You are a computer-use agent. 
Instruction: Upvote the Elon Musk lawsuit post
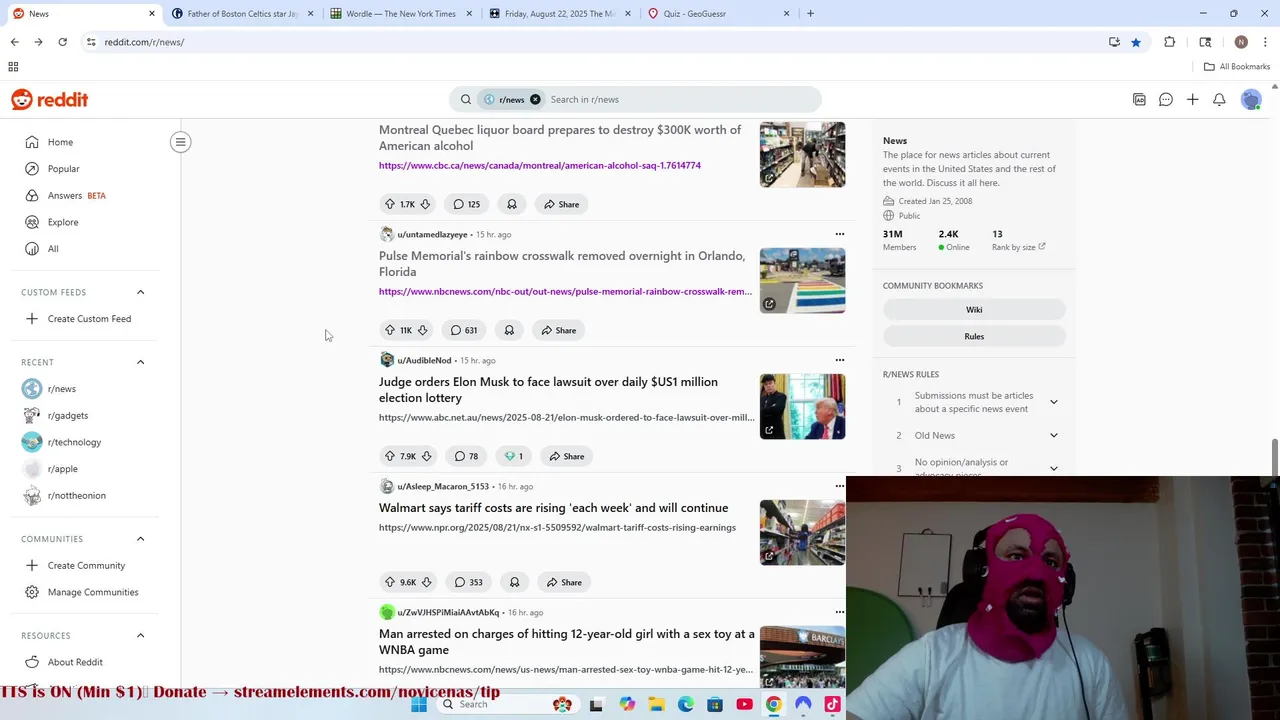click(x=390, y=456)
